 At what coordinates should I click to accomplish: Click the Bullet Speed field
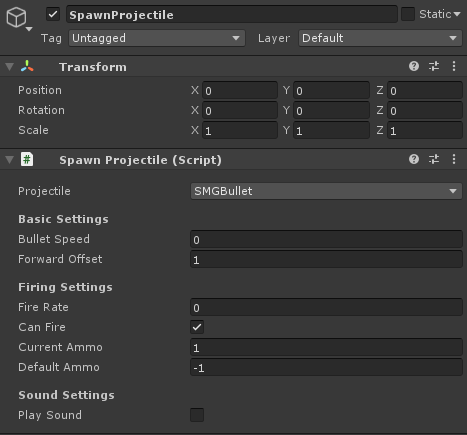326,239
